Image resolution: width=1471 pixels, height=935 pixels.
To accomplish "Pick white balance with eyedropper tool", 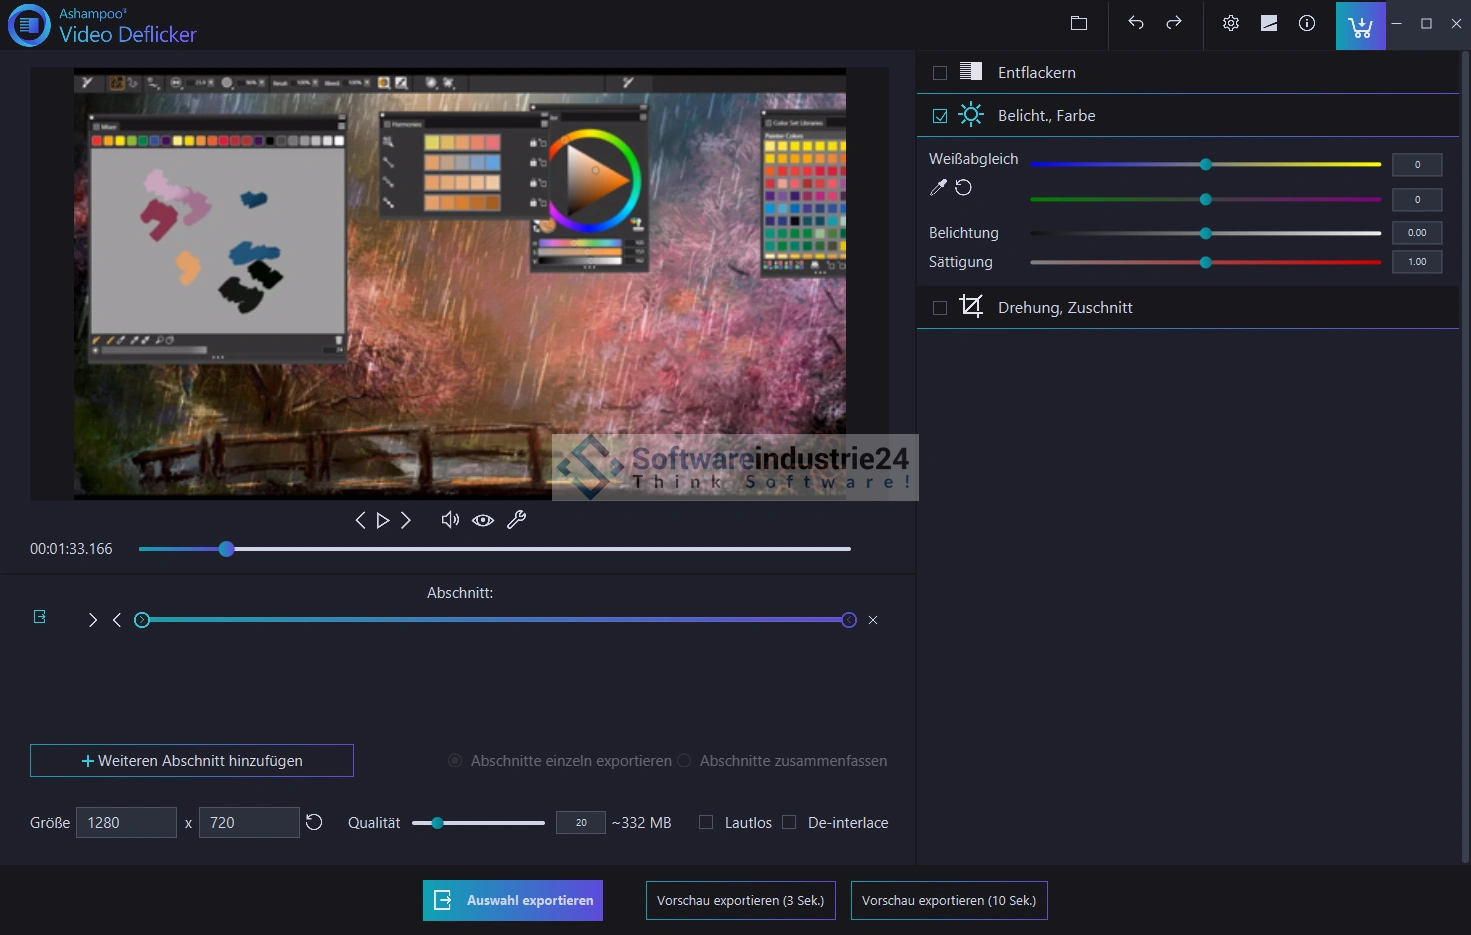I will (x=938, y=188).
